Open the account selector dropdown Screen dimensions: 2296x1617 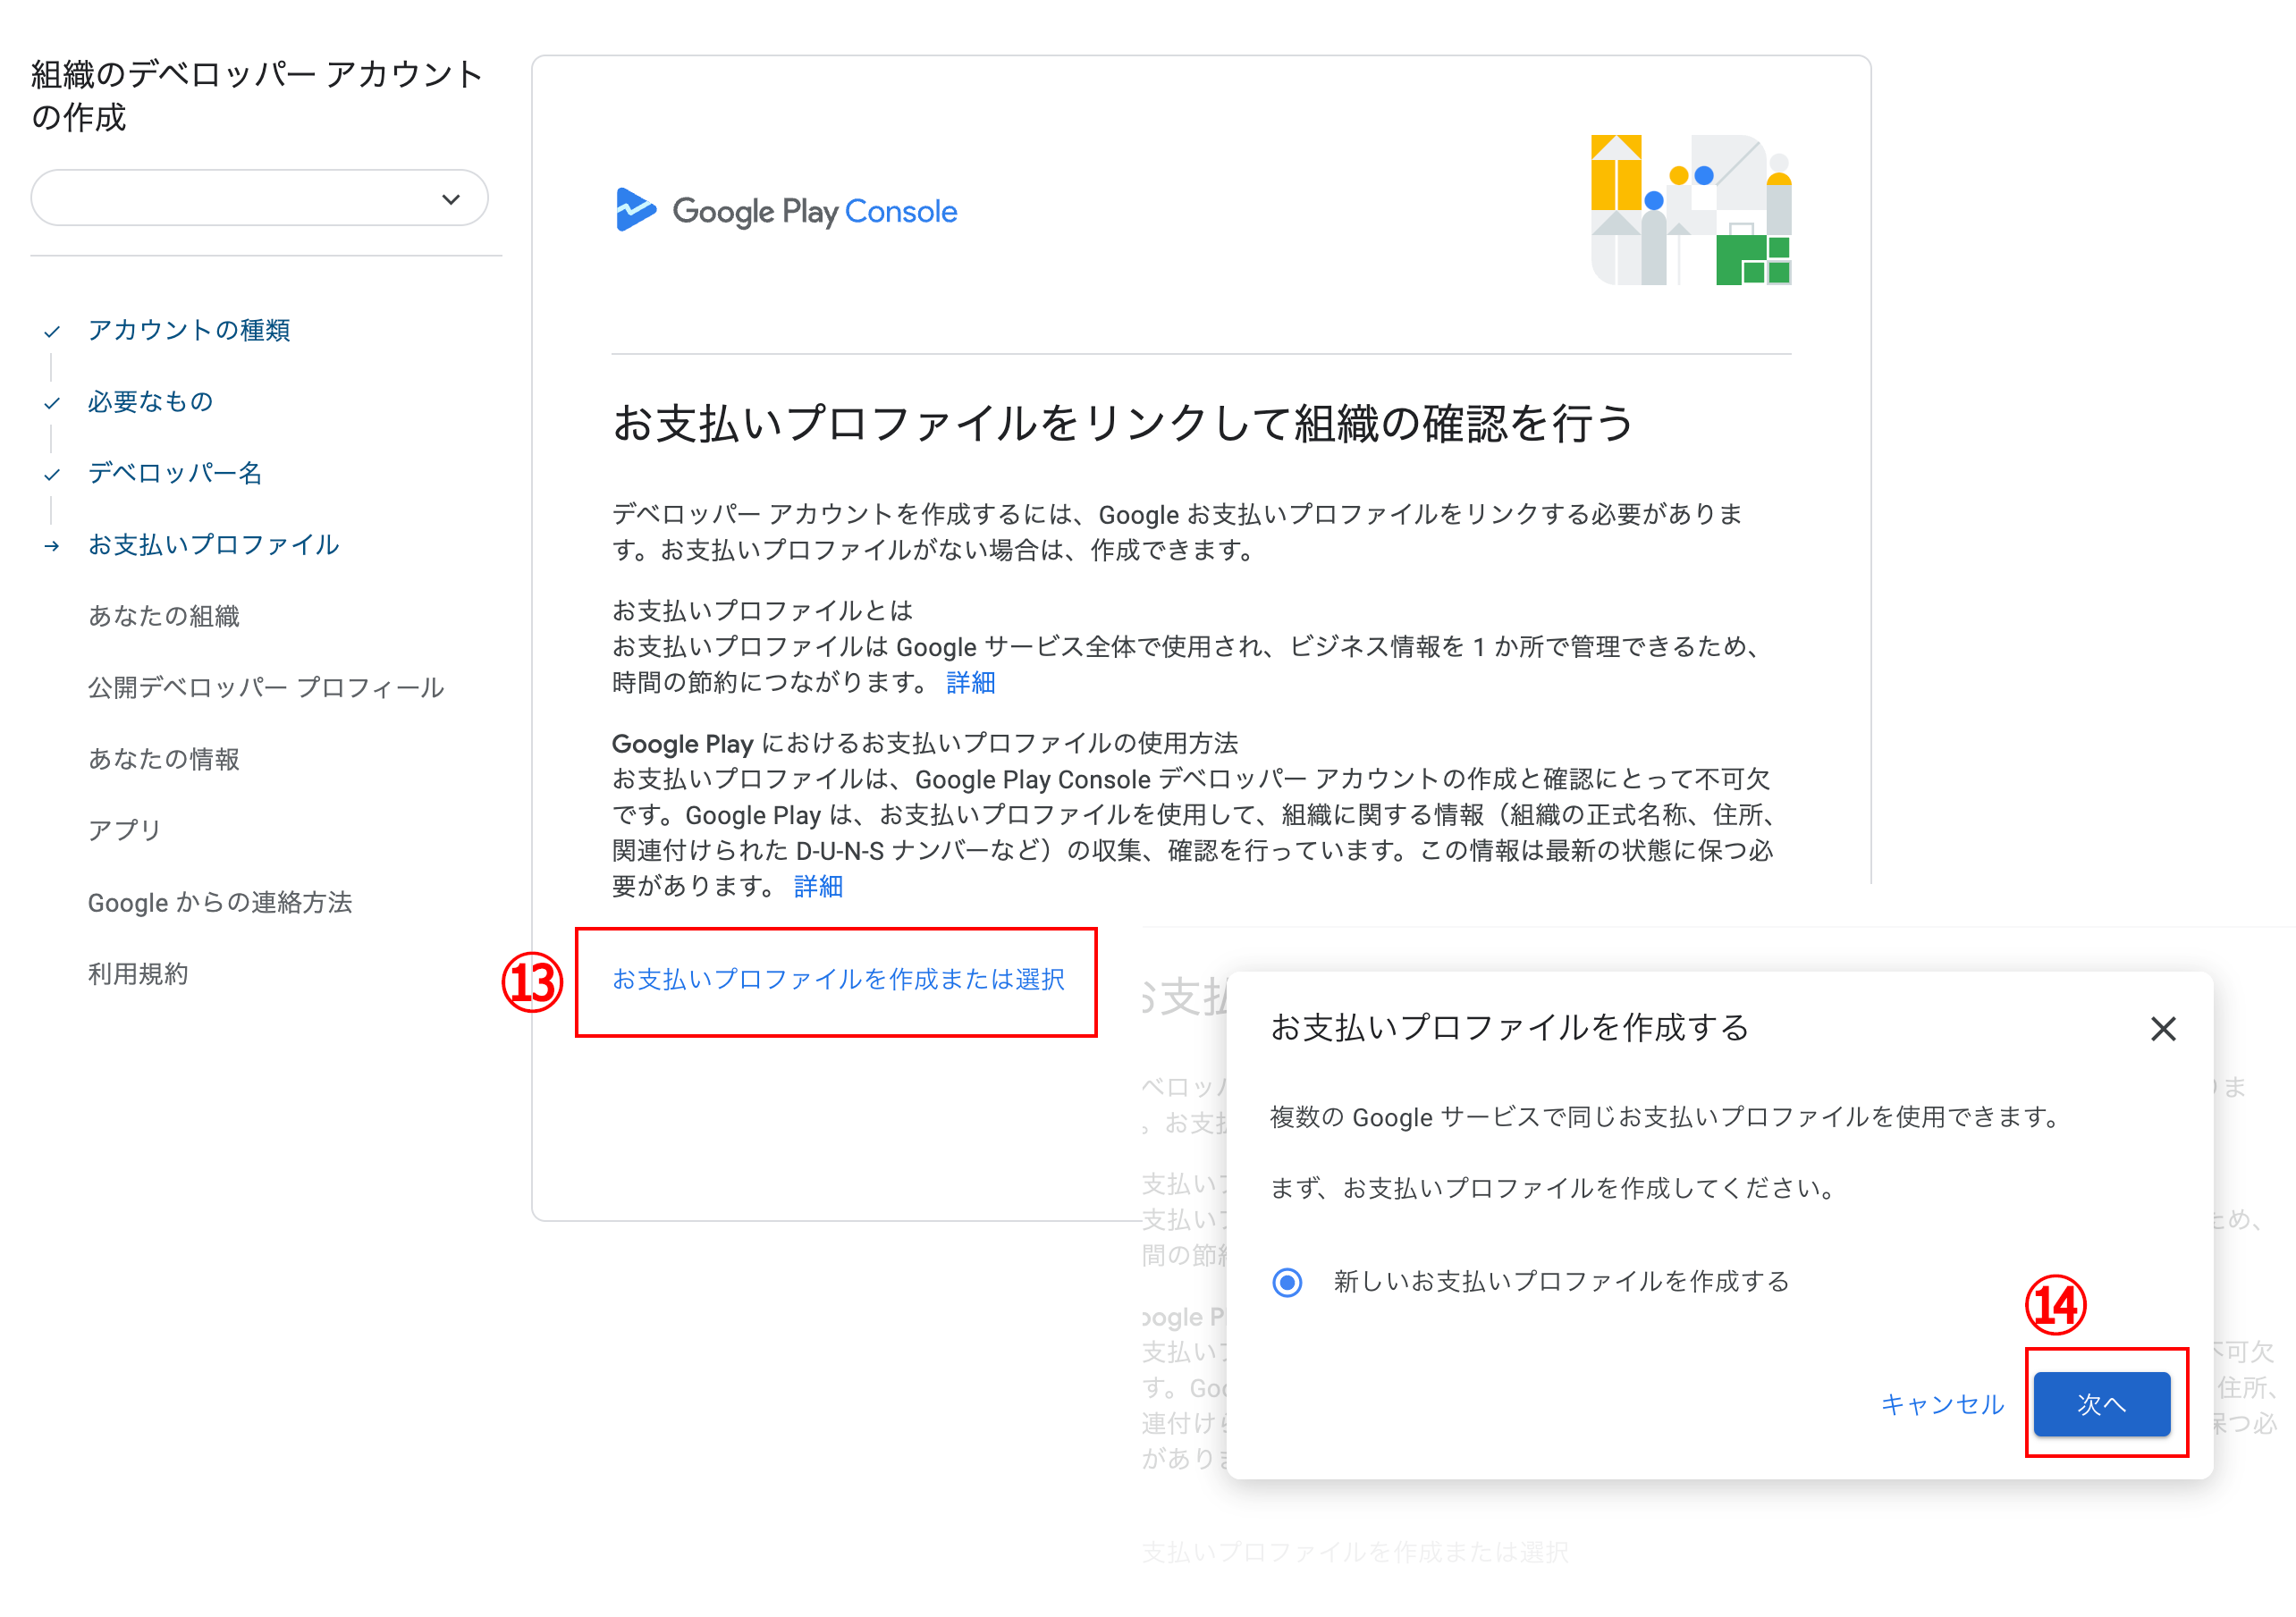coord(260,198)
